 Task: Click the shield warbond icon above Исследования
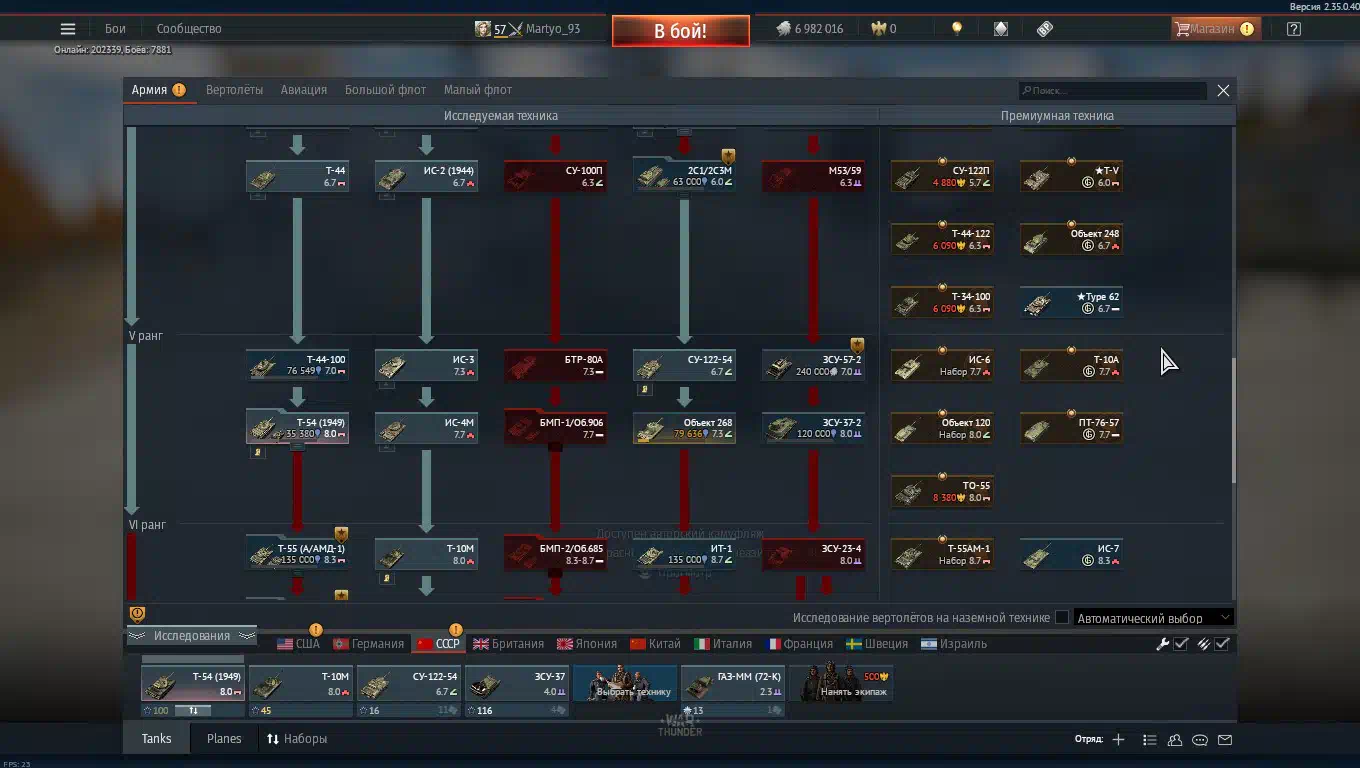(x=137, y=614)
